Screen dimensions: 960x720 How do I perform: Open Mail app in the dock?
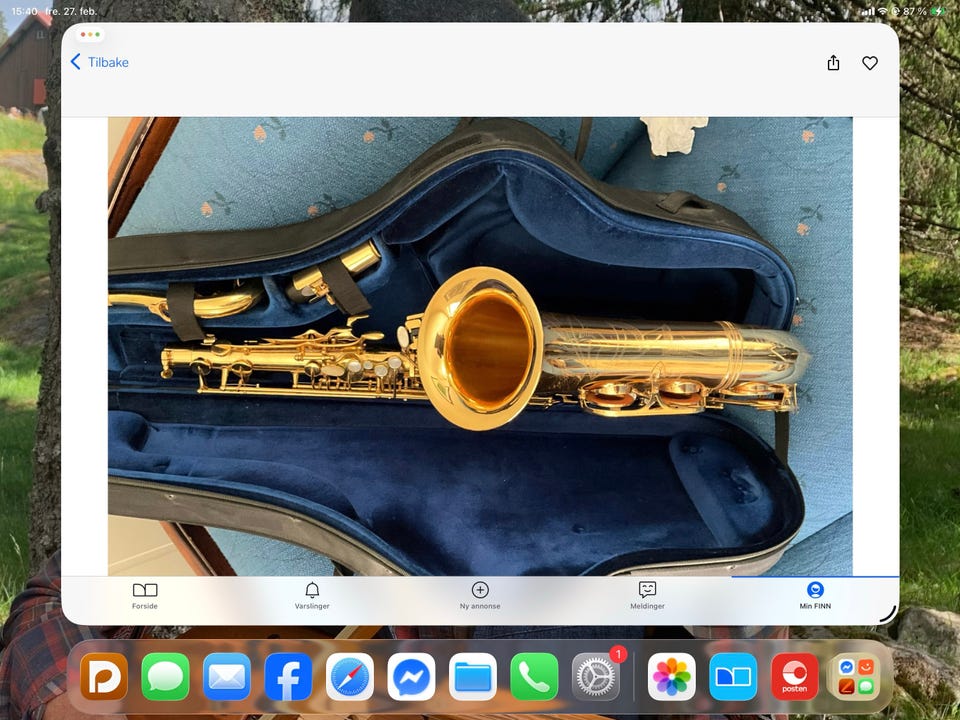227,677
